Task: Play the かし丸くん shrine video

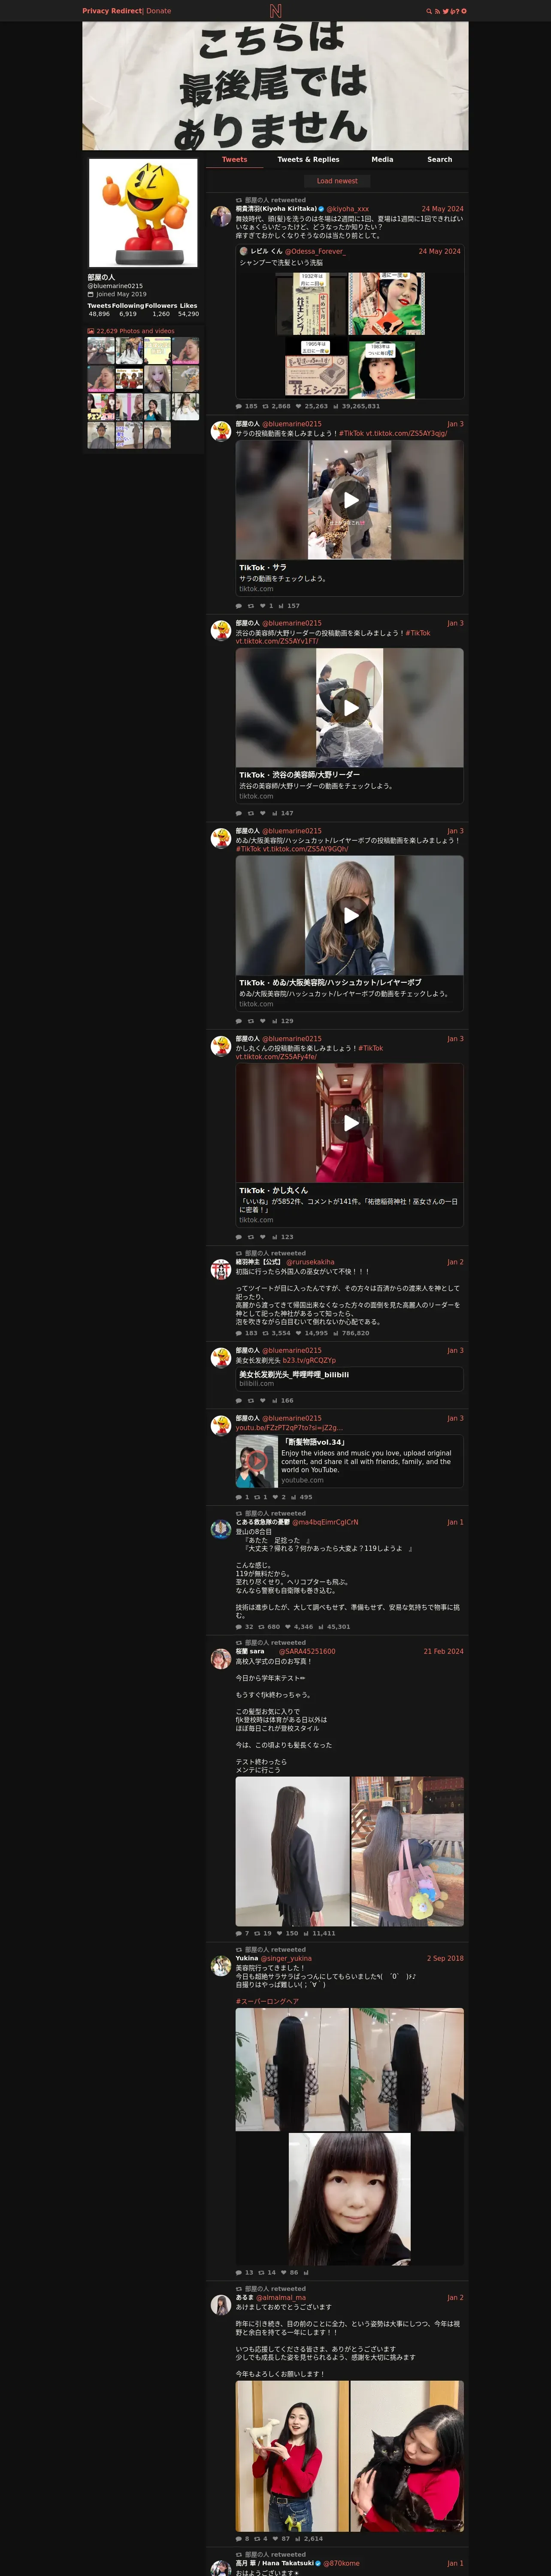Action: tap(350, 1123)
